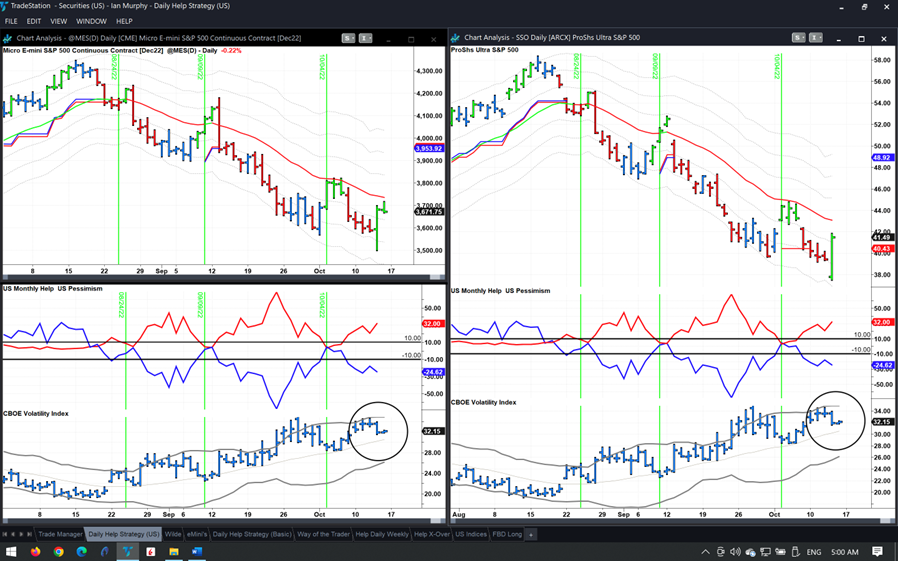Switch to the Way of the Trader tab
The height and width of the screenshot is (561, 898).
324,535
